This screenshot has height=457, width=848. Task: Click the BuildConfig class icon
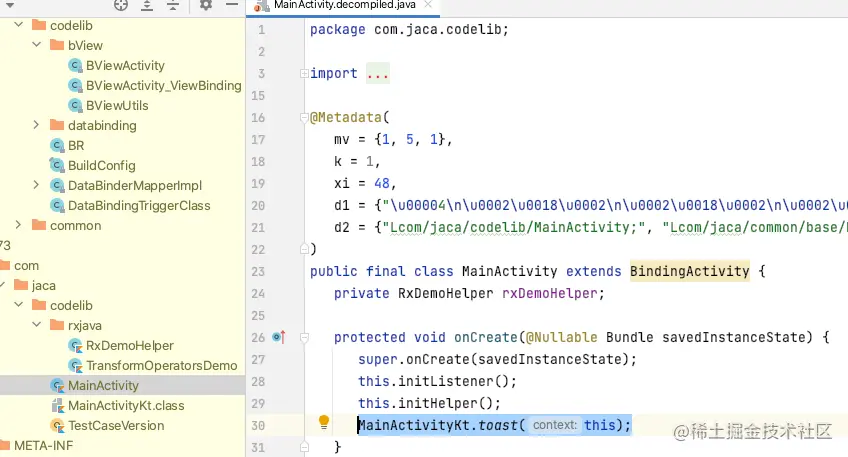(57, 165)
